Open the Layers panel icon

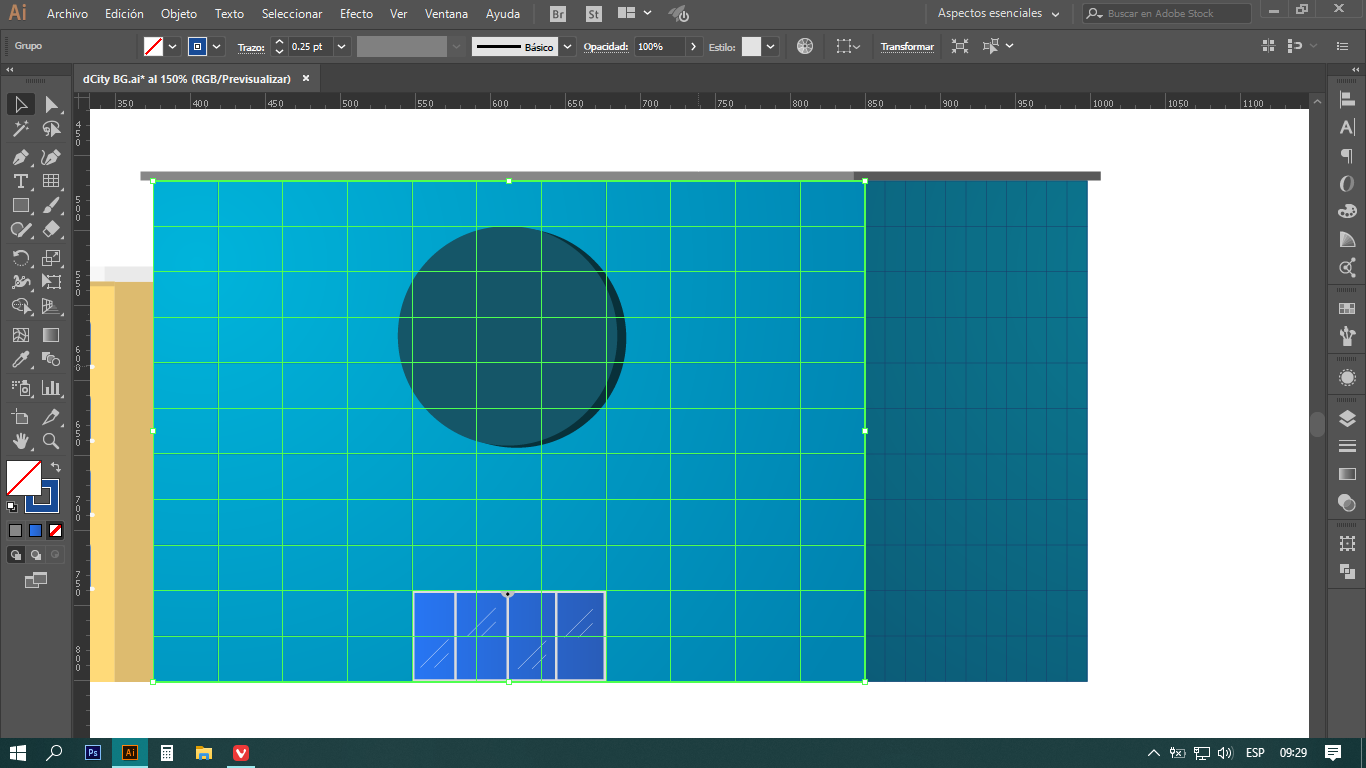pos(1347,418)
